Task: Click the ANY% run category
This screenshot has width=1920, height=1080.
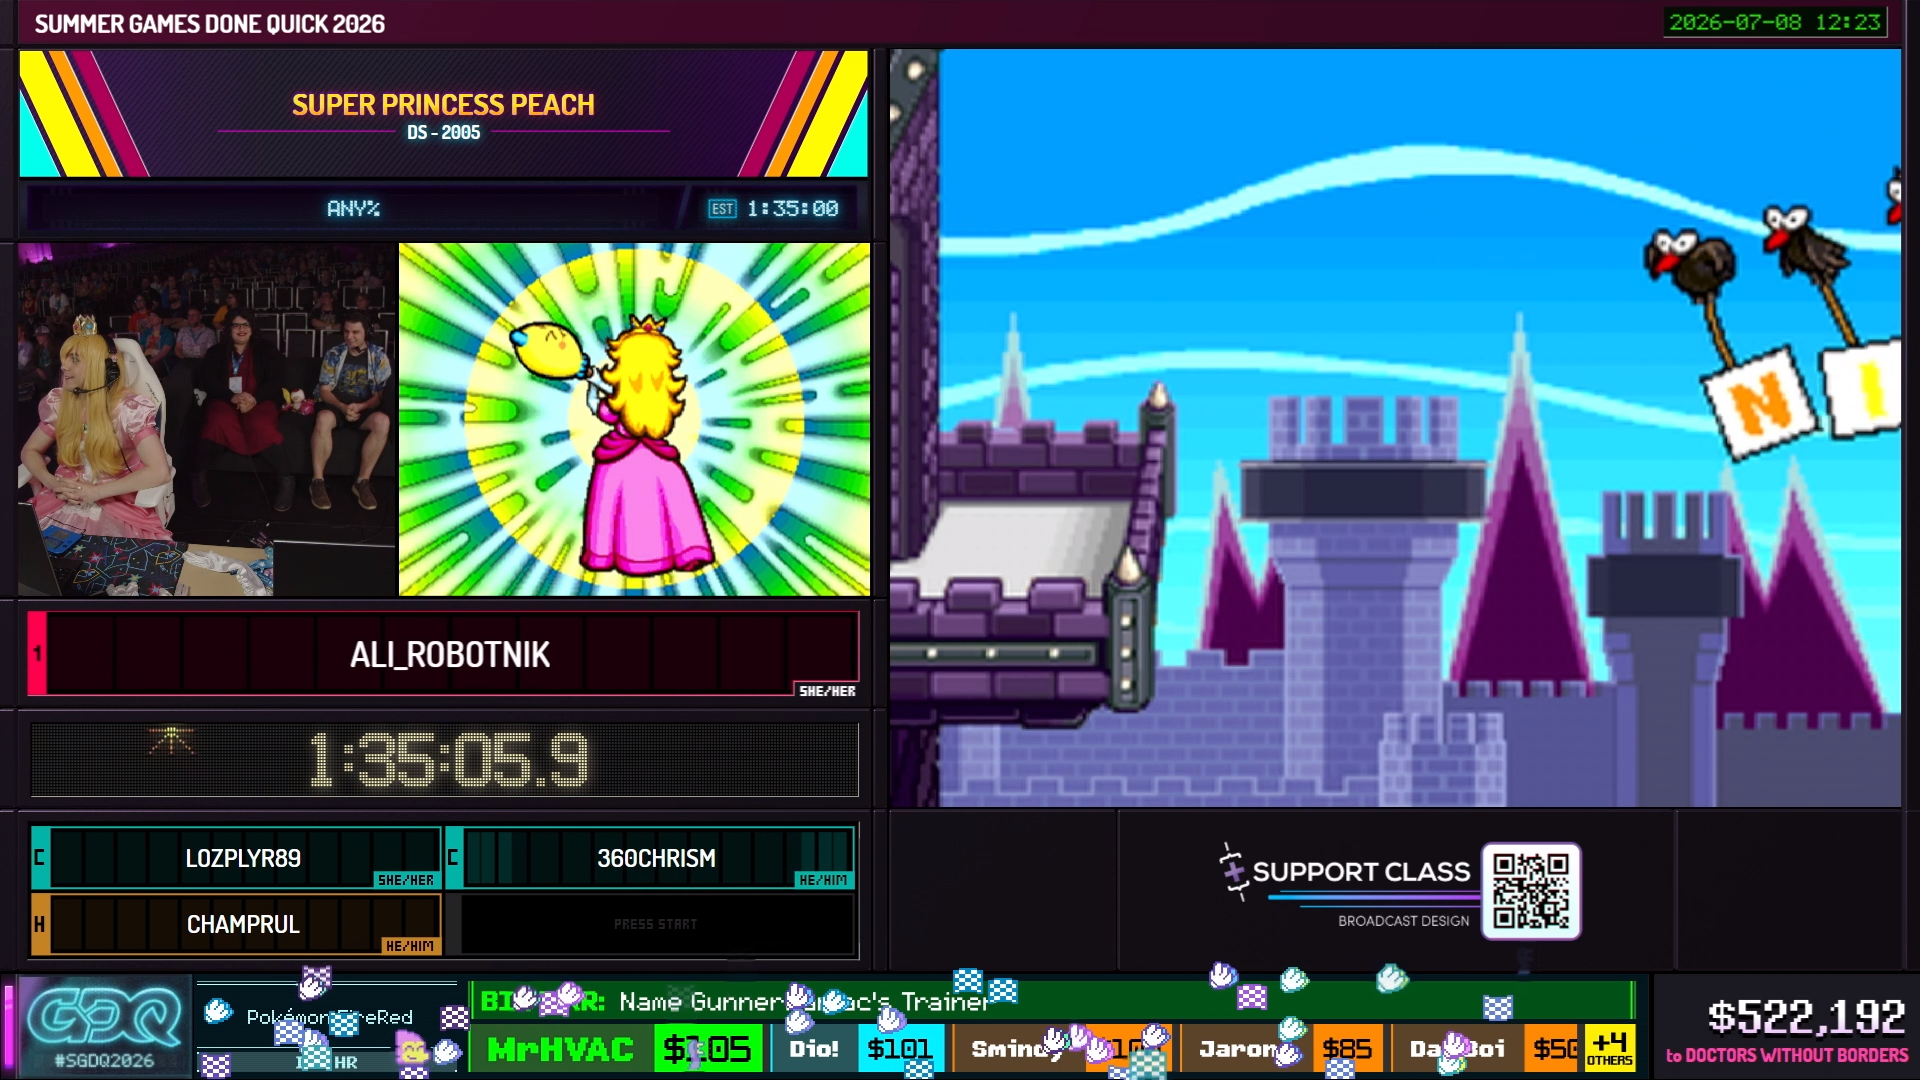Action: click(x=353, y=209)
